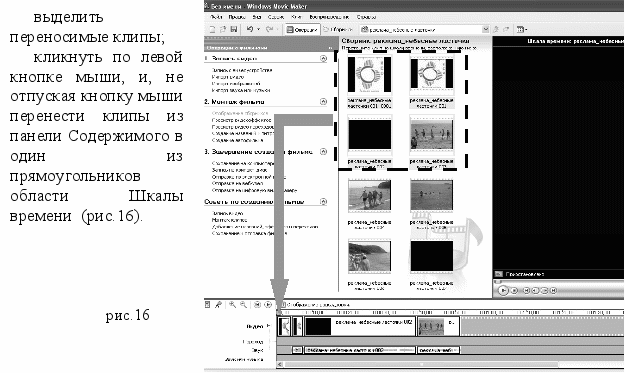Click the Set audio levels icon

[x=208, y=305]
